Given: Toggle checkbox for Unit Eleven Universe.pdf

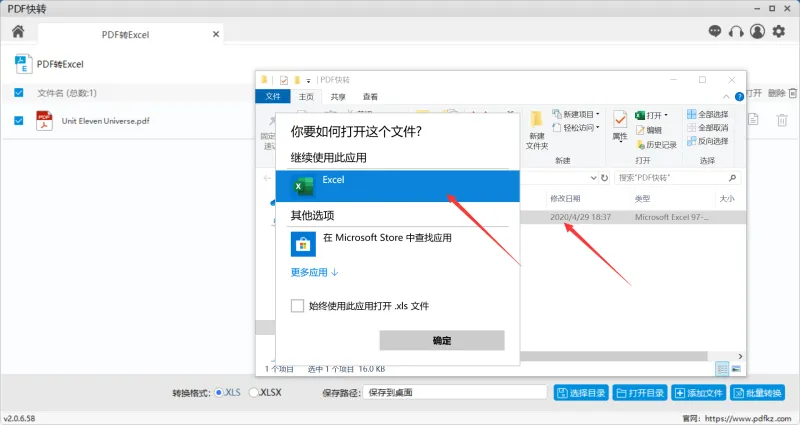Looking at the screenshot, I should point(19,121).
